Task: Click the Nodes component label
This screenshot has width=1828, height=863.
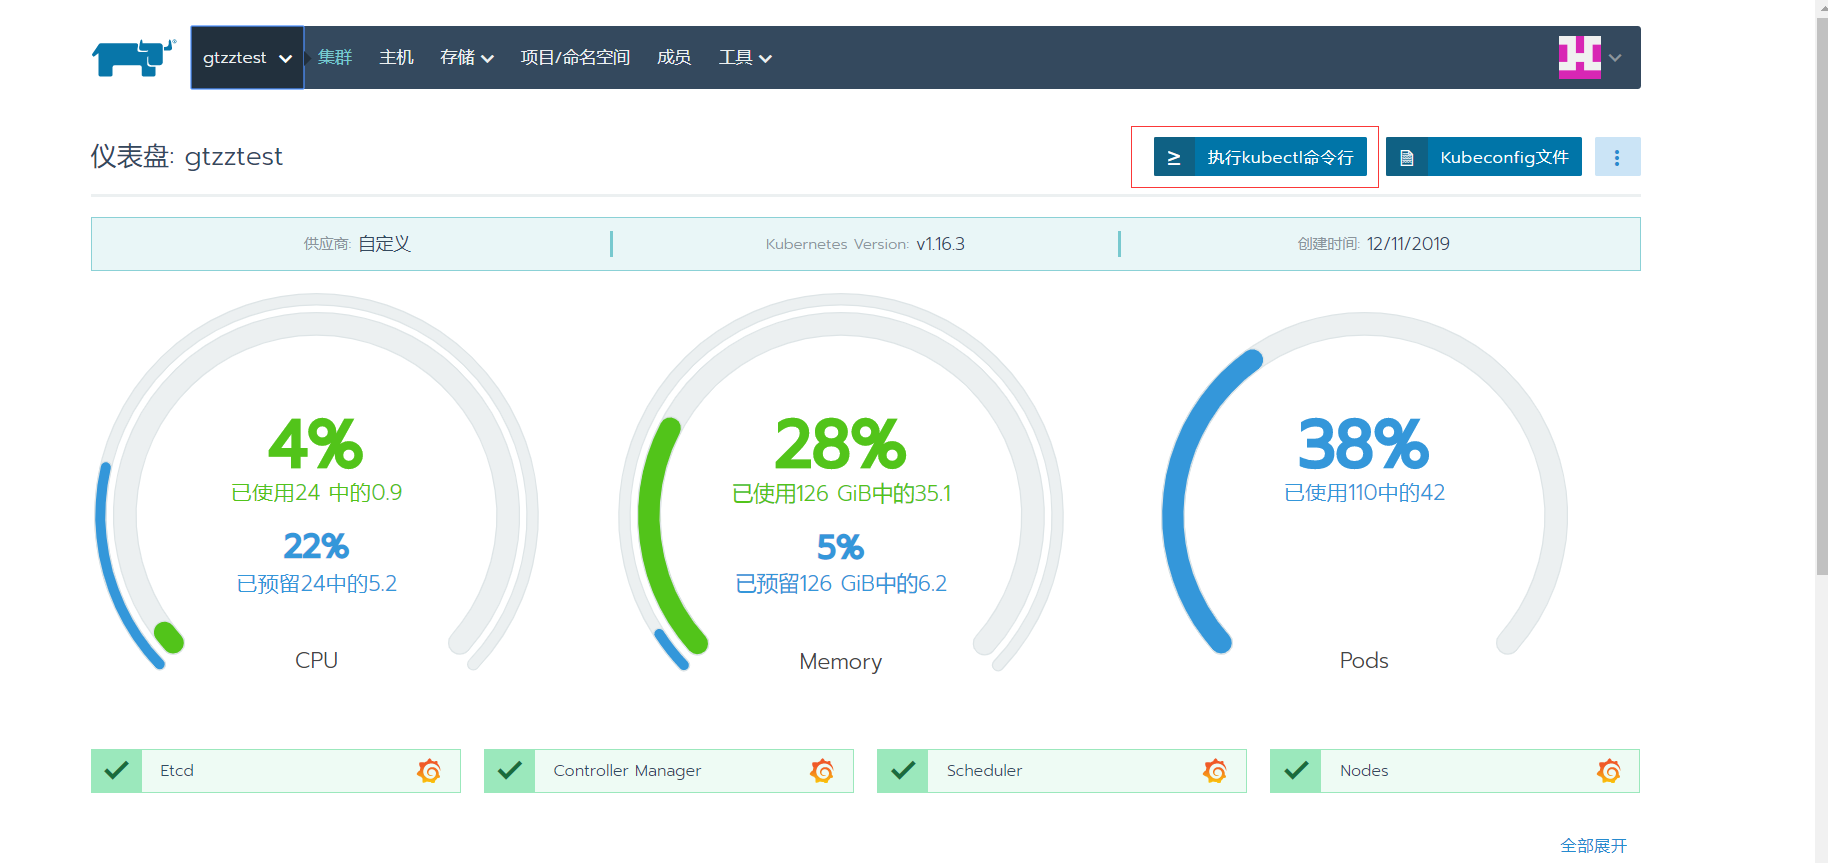Action: coord(1364,771)
